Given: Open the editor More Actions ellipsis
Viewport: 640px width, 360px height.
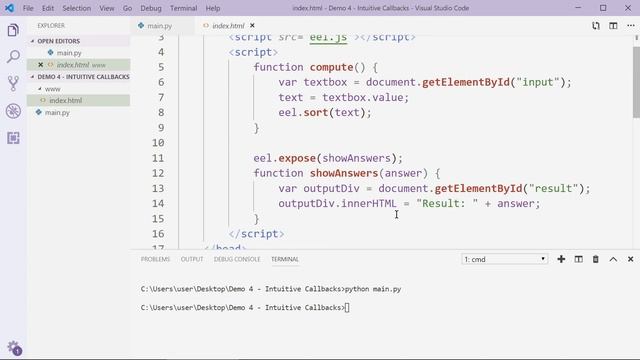Looking at the screenshot, I should click(631, 26).
